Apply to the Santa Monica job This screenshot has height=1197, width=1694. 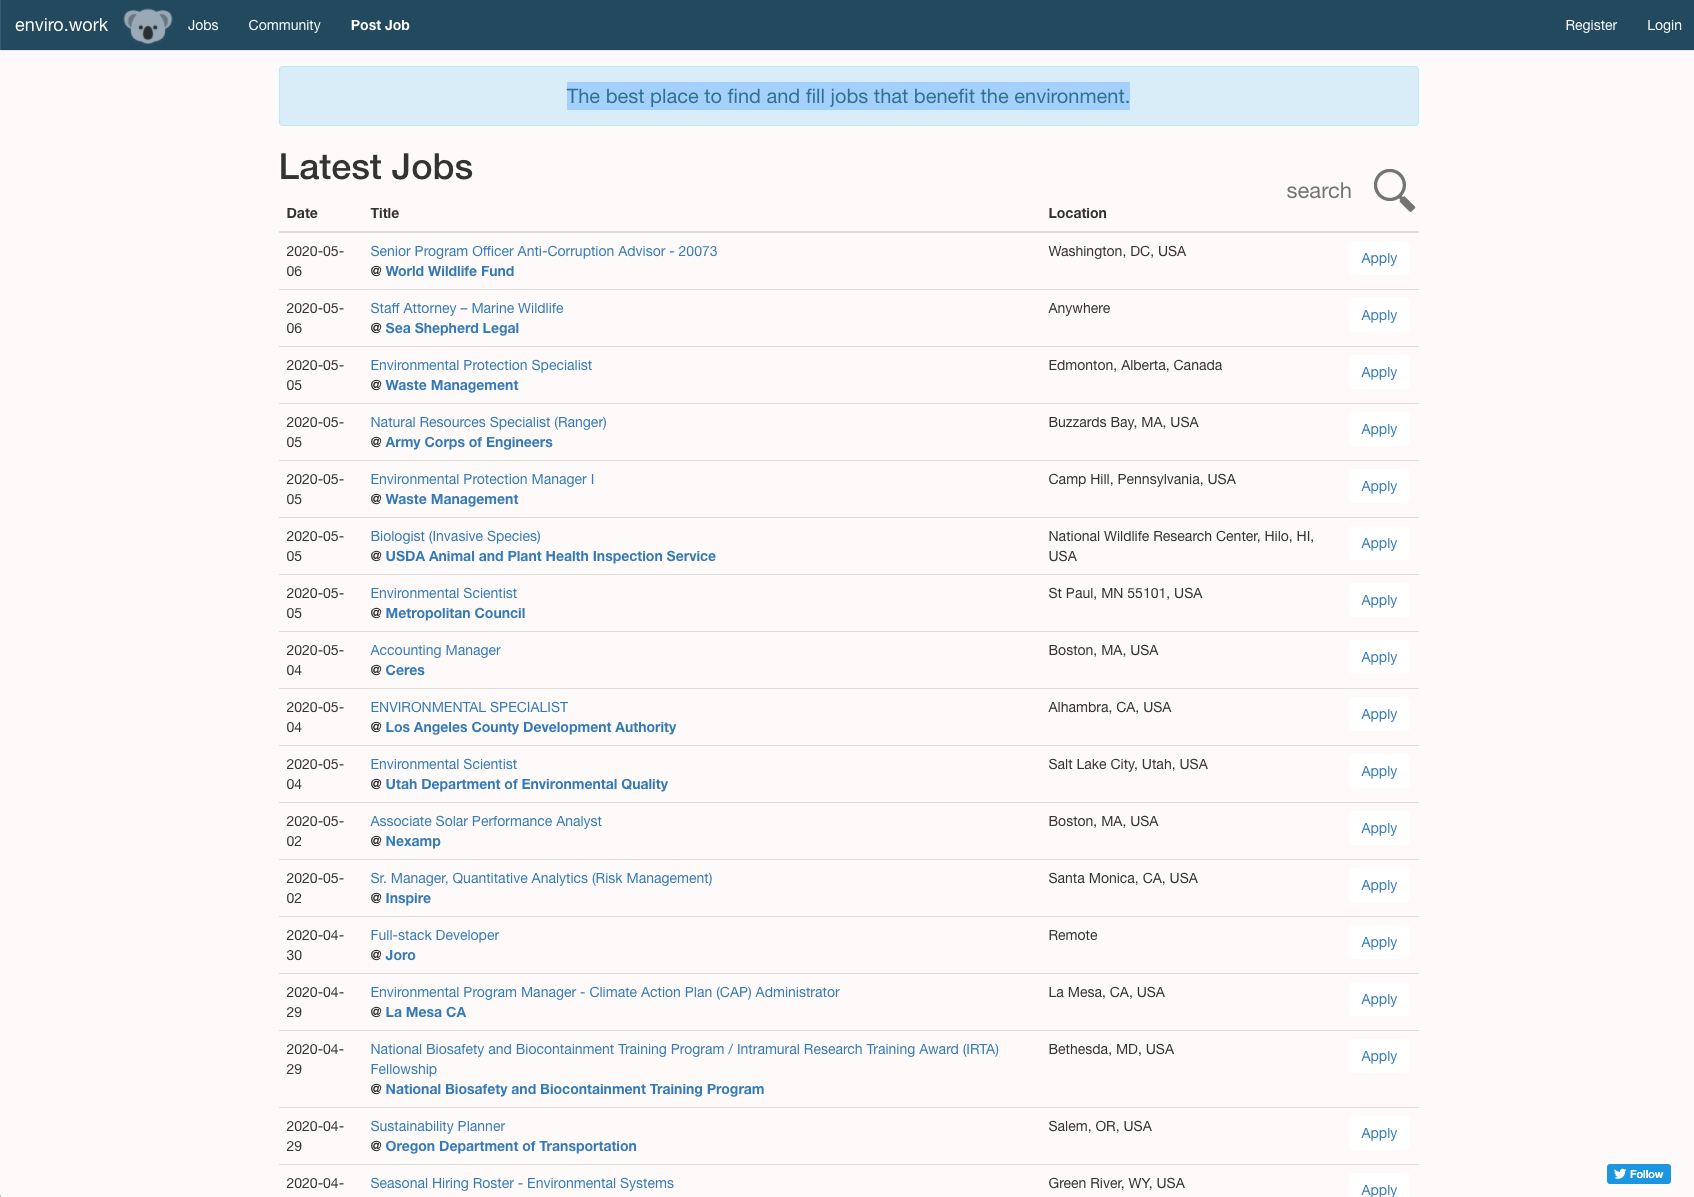click(1378, 885)
